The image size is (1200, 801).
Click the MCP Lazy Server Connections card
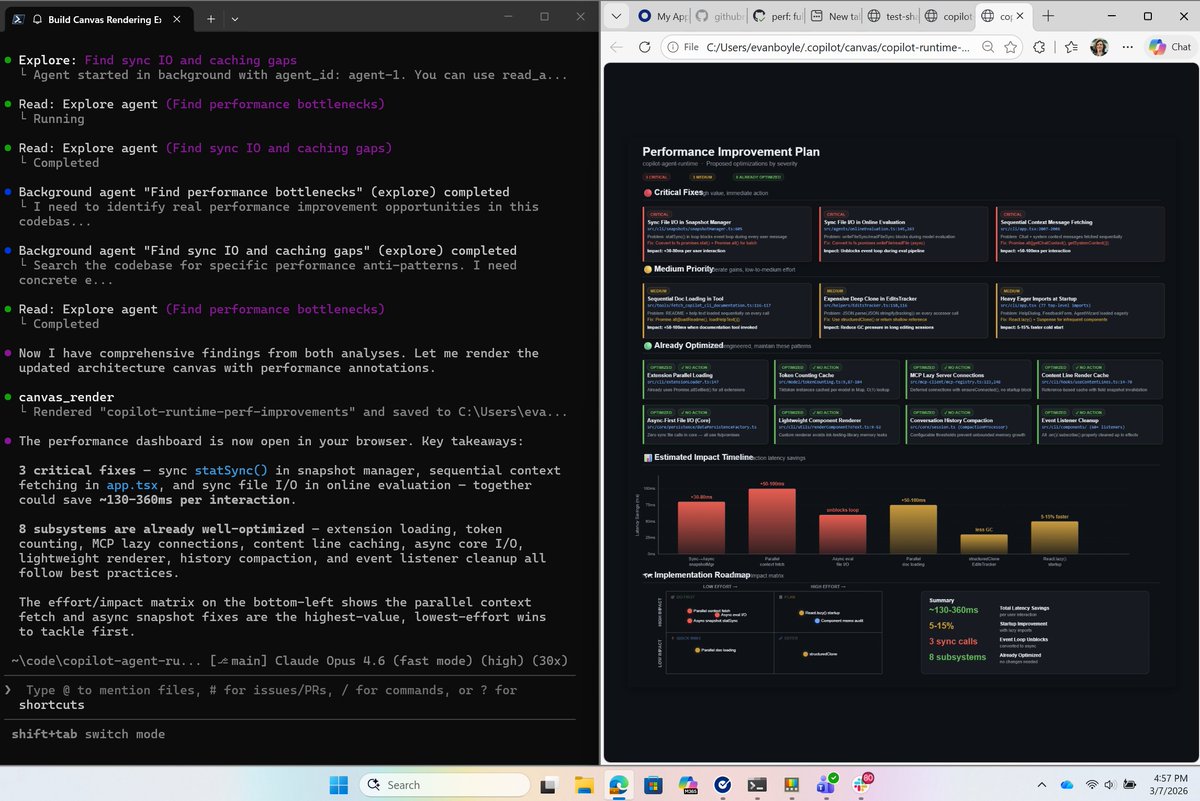coord(969,379)
